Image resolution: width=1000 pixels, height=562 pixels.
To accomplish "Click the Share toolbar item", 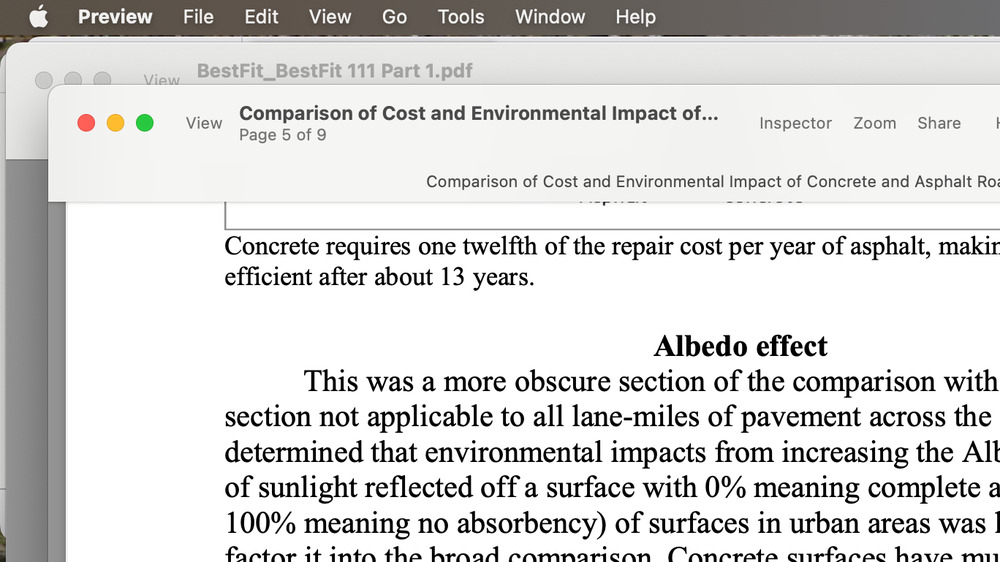I will tap(939, 123).
